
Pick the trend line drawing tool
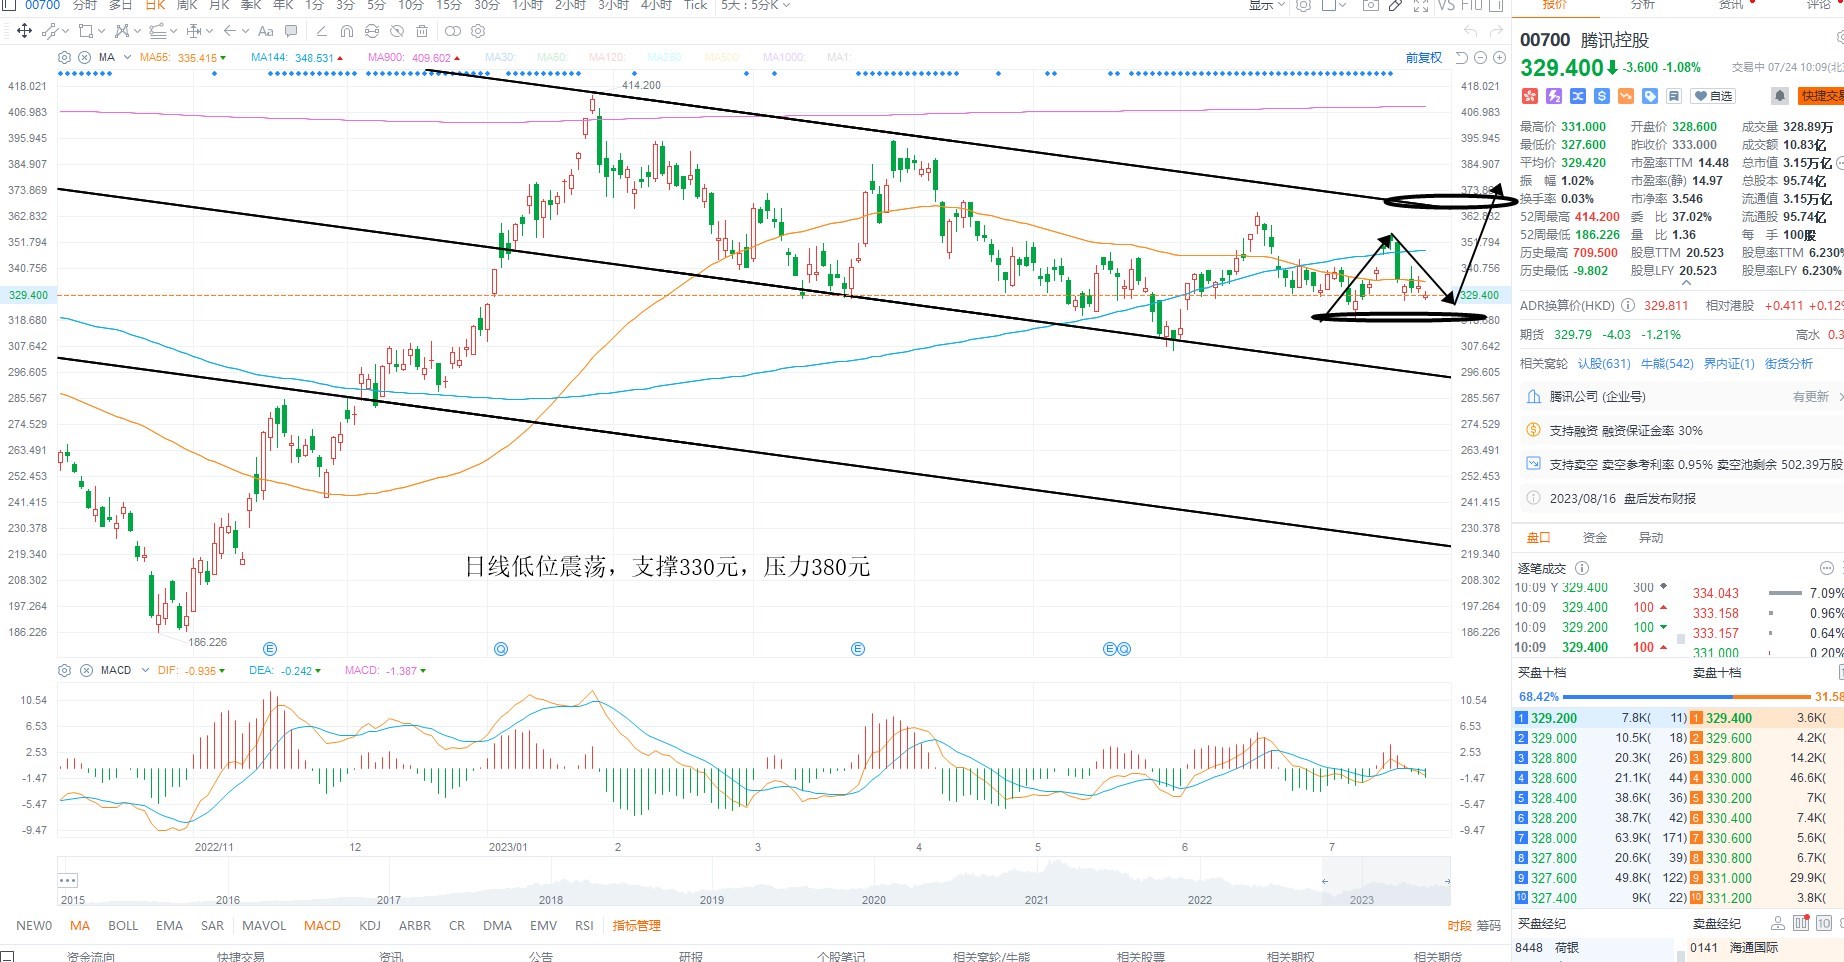[50, 31]
